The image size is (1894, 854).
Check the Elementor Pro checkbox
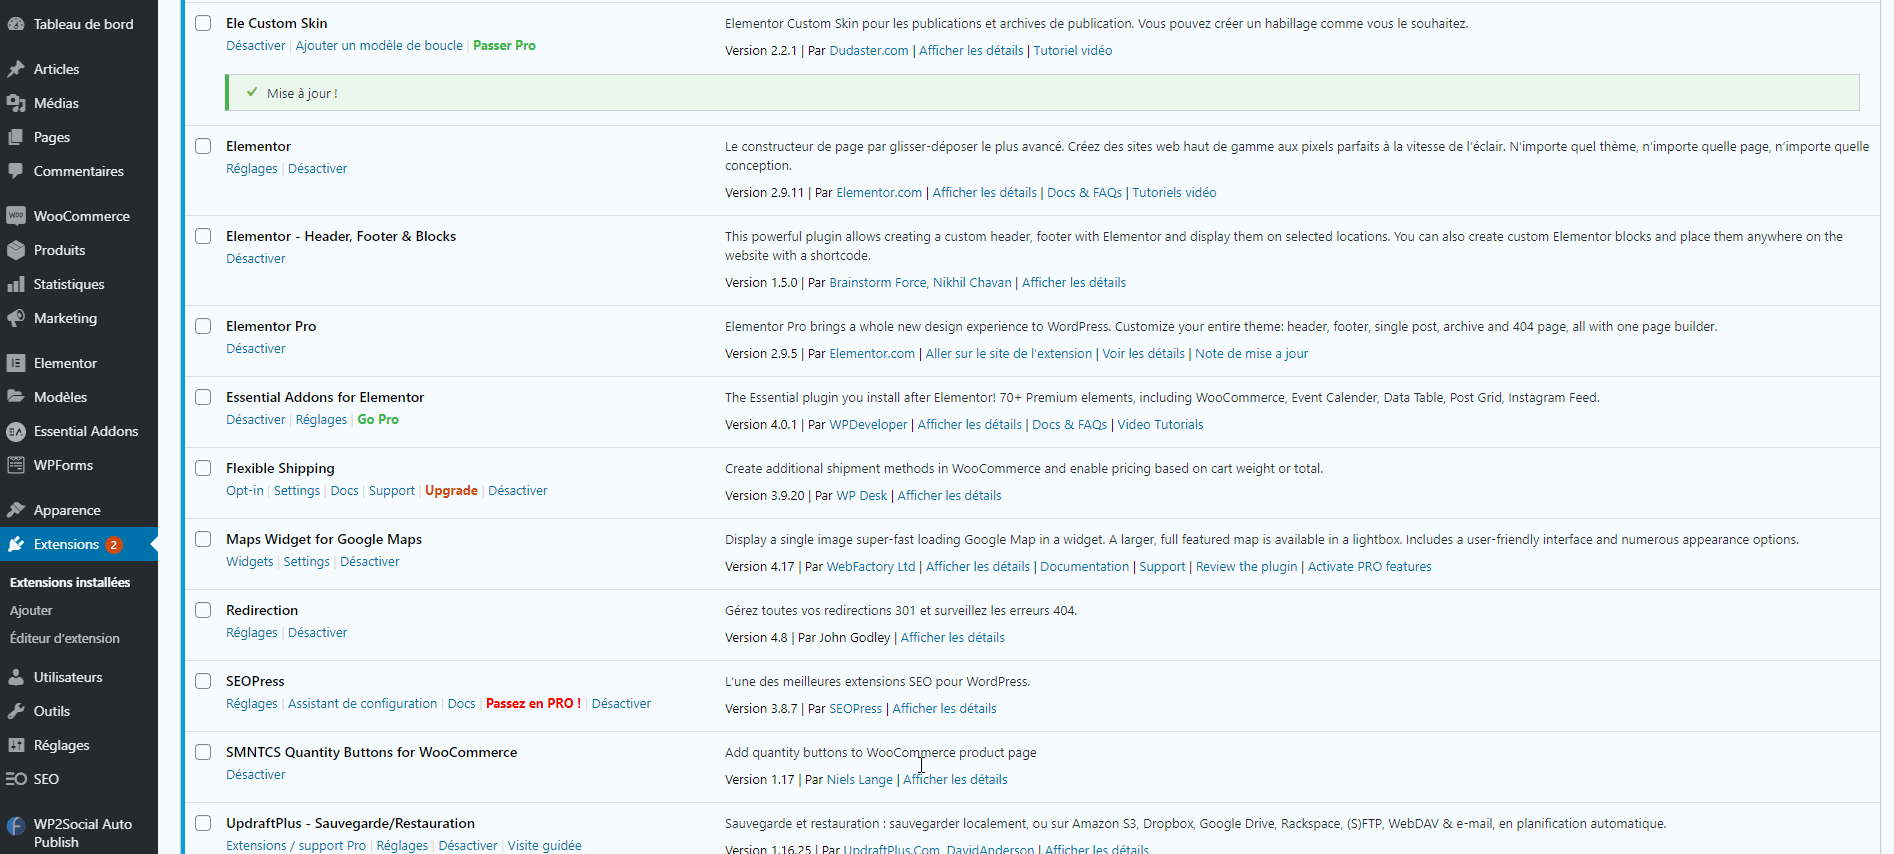click(203, 326)
